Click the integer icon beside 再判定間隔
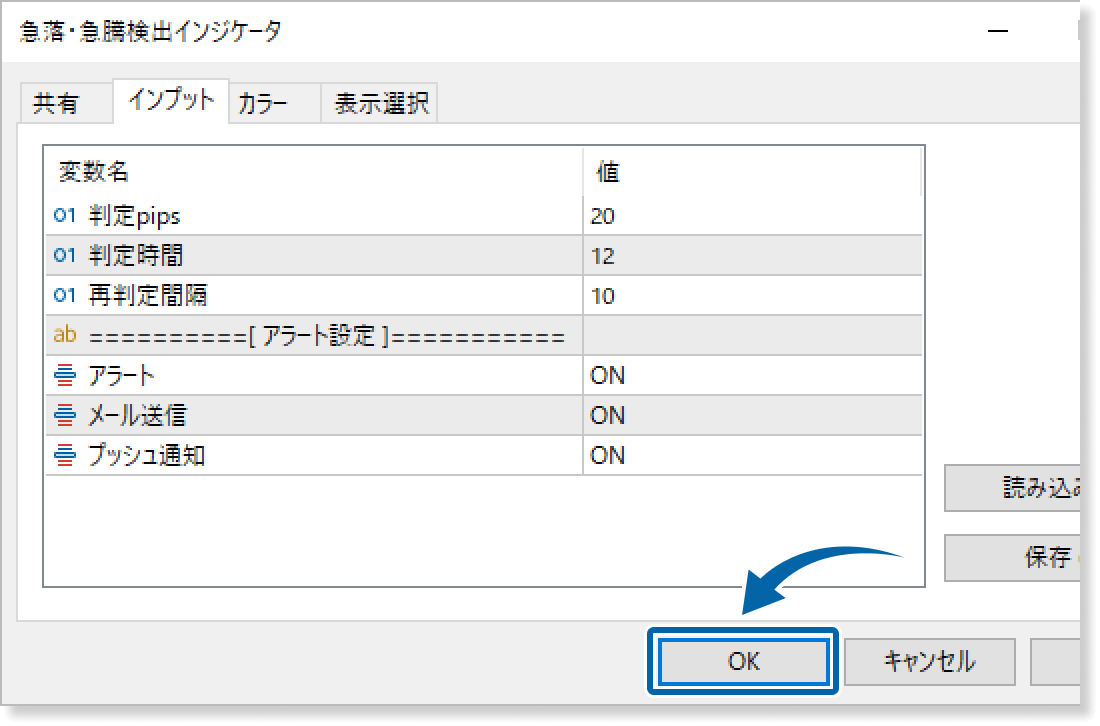 click(65, 296)
